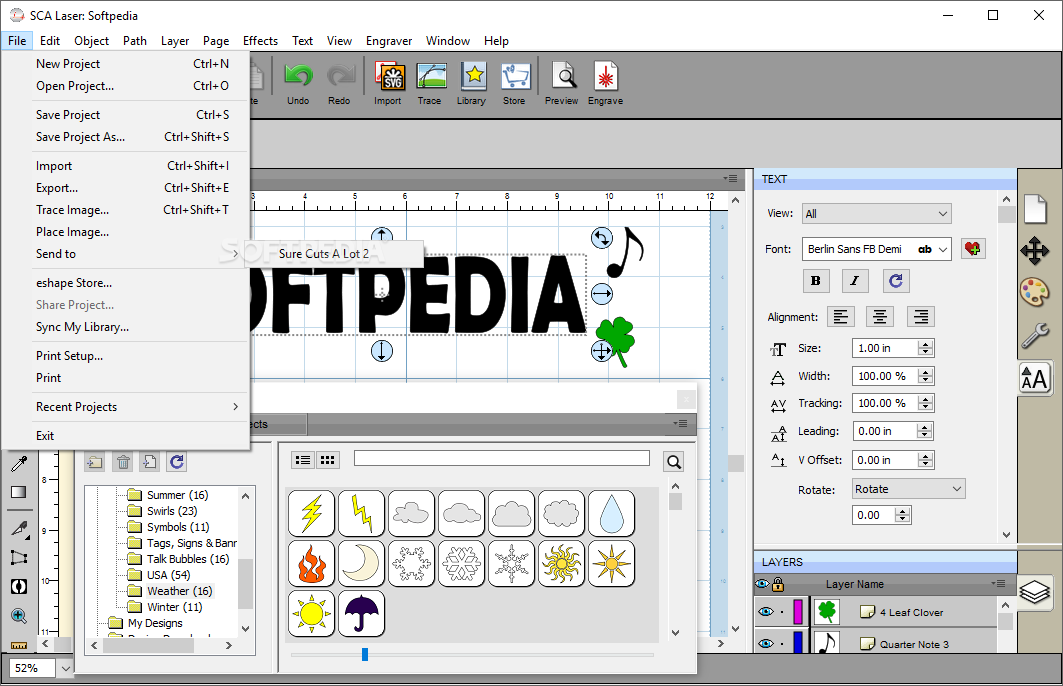Open the stacked layers panel icon
The width and height of the screenshot is (1063, 686).
pos(1035,592)
